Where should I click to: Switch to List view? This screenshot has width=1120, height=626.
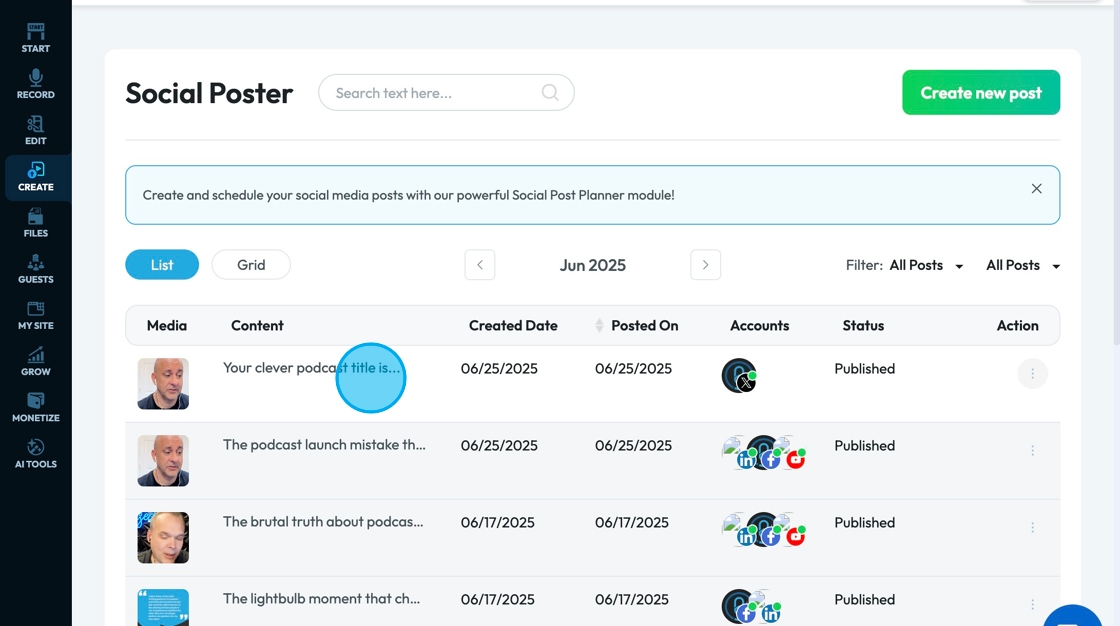162,264
